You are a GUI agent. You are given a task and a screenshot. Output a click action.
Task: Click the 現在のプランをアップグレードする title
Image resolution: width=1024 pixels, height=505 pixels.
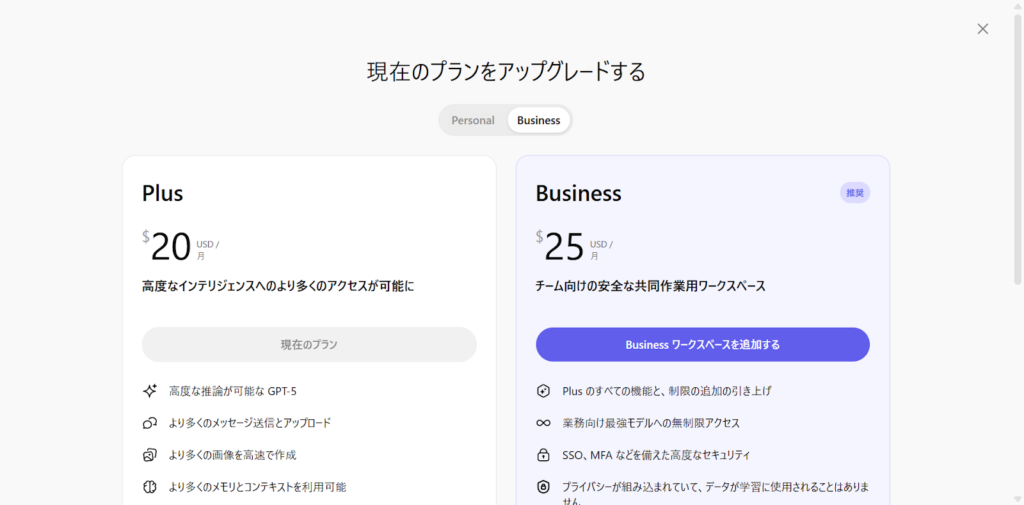pos(506,71)
